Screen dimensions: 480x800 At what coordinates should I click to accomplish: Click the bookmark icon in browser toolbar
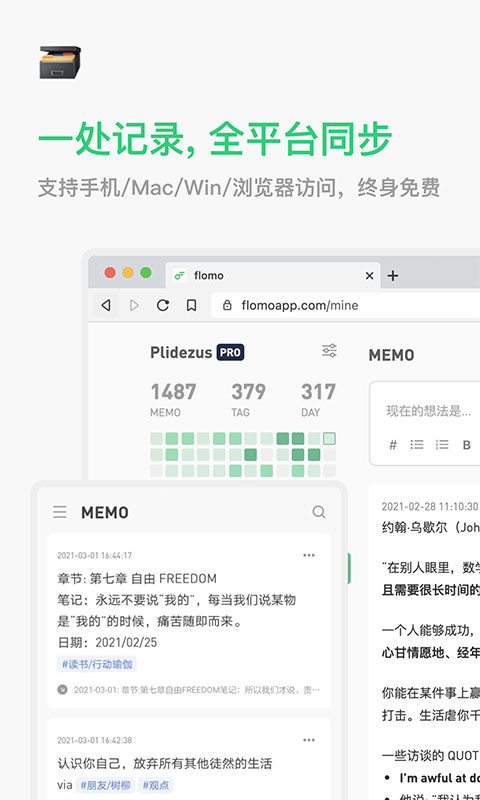[x=191, y=305]
